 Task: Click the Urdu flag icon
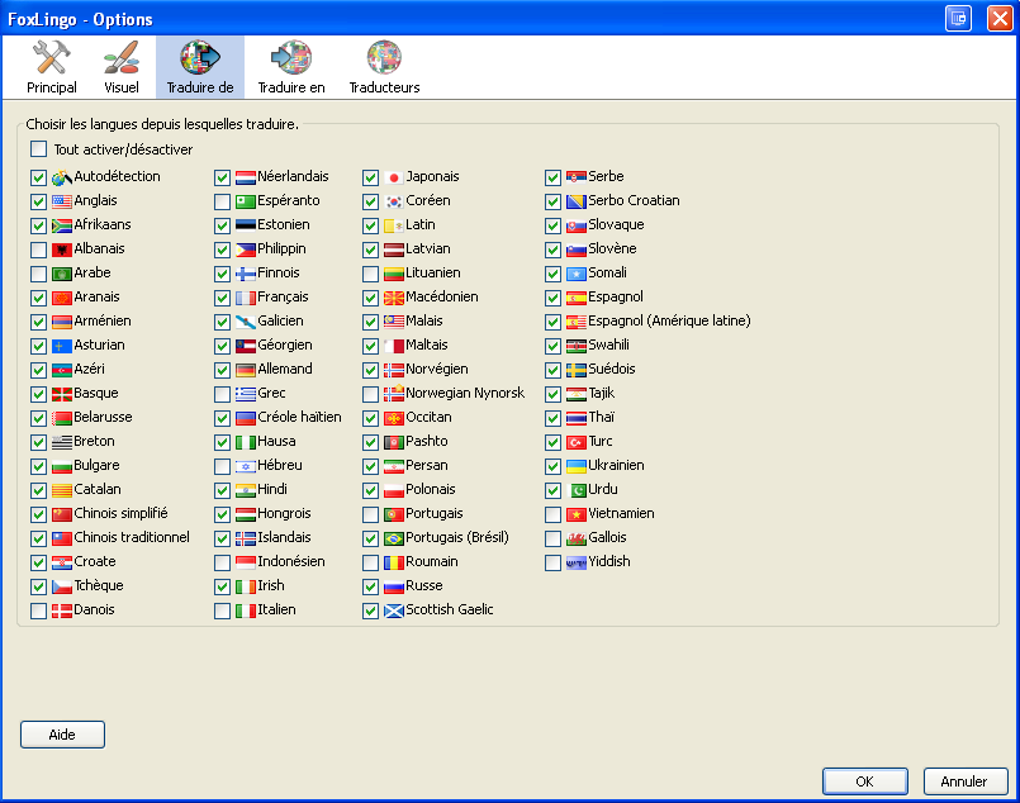pos(576,491)
